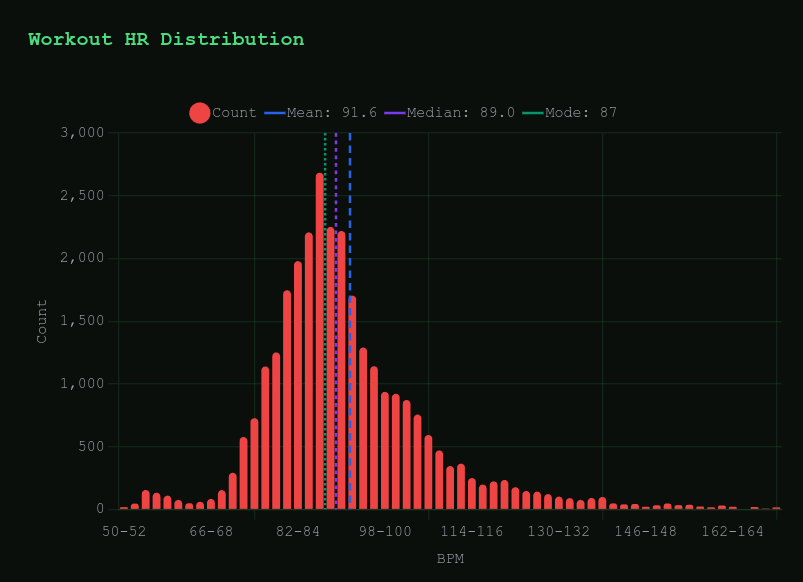Click the BPM x-axis title
Image resolution: width=803 pixels, height=582 pixels.
tap(450, 559)
